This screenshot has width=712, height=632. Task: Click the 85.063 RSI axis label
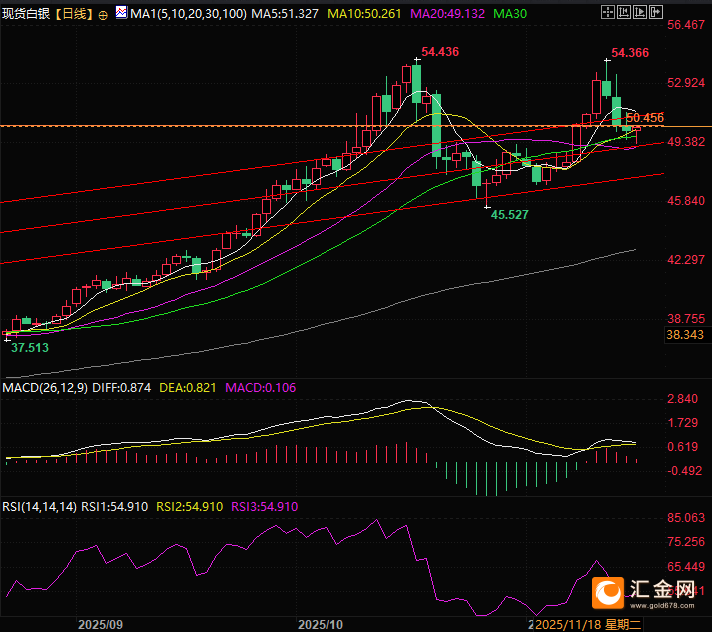(686, 518)
